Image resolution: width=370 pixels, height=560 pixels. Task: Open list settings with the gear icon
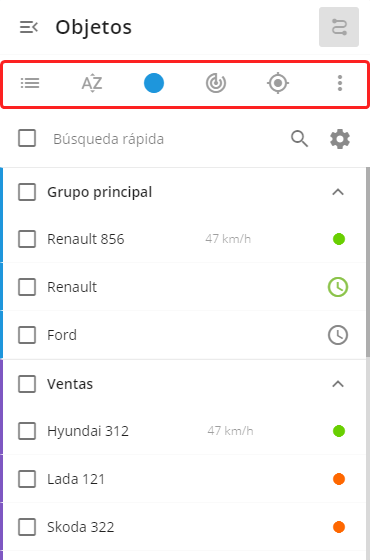coord(340,139)
